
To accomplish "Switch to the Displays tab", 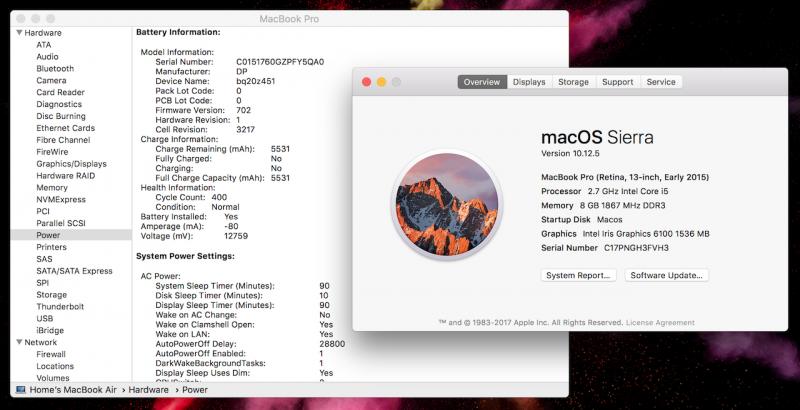I will coord(529,82).
